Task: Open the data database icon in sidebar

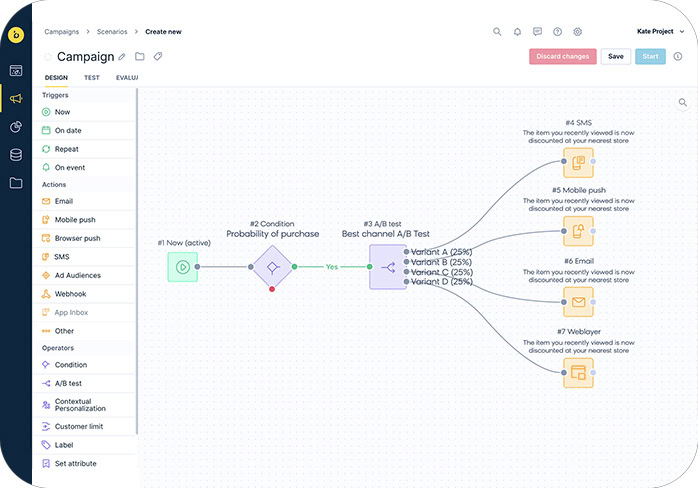Action: [x=16, y=155]
